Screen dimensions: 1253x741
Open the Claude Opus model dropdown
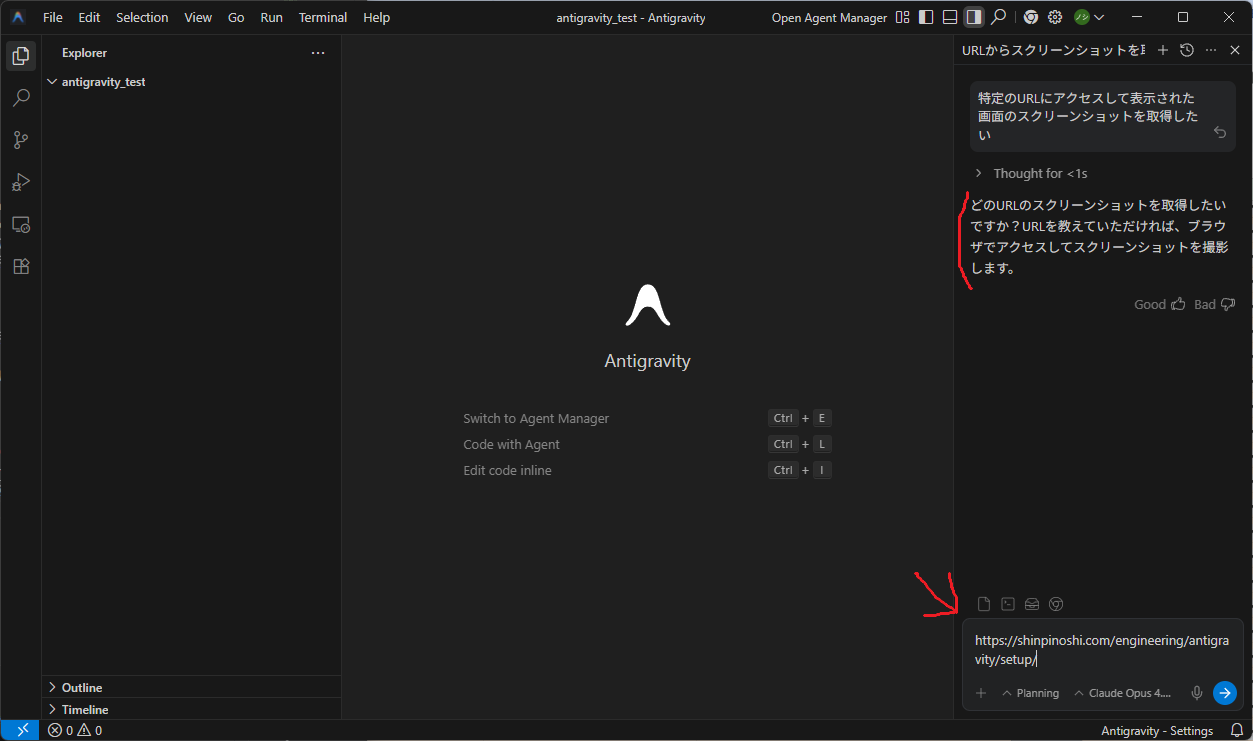1123,693
